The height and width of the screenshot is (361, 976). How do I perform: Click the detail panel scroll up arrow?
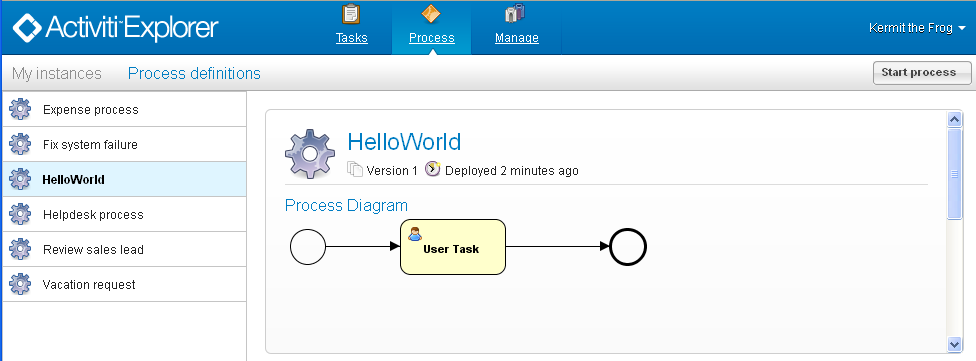click(x=954, y=119)
